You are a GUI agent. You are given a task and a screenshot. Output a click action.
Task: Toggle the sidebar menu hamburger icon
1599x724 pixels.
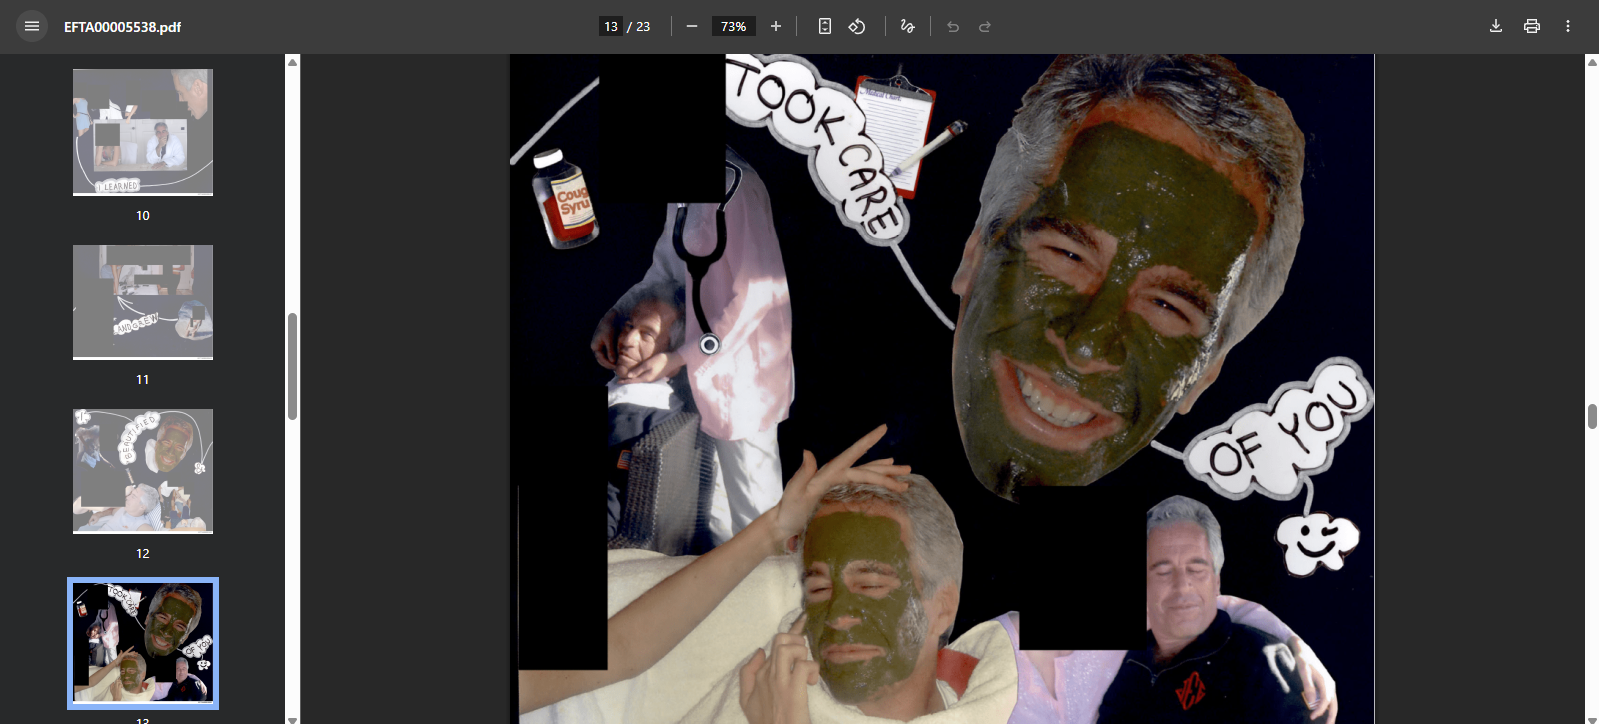[x=32, y=26]
